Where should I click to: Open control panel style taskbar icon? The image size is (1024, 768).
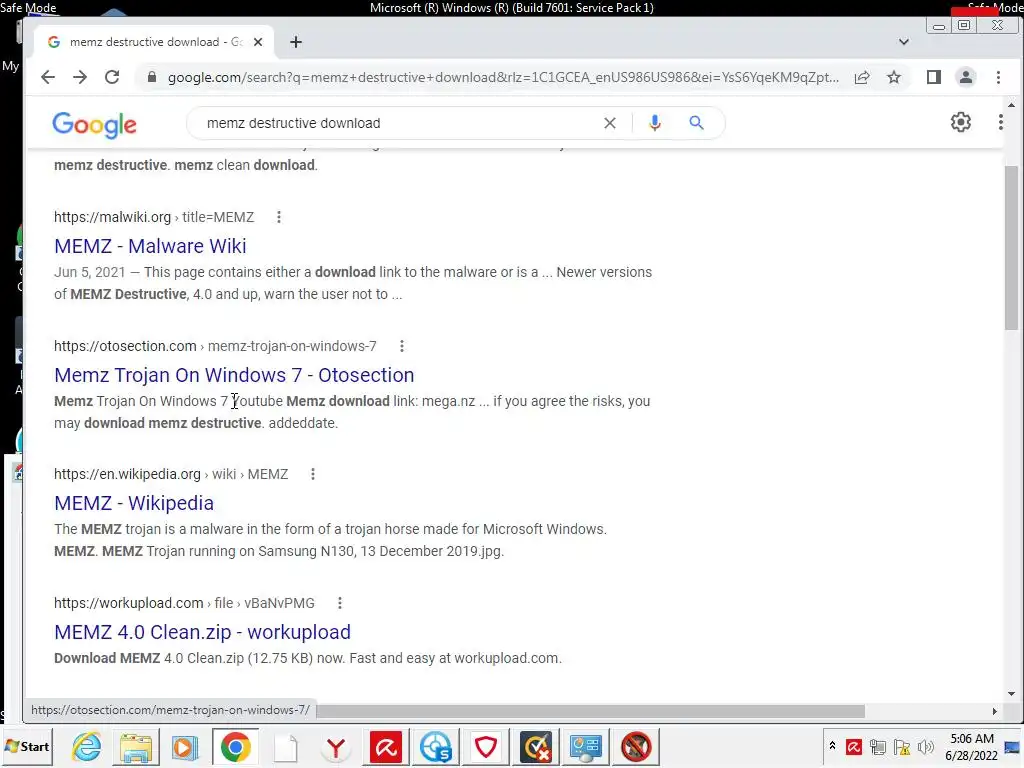pyautogui.click(x=586, y=746)
